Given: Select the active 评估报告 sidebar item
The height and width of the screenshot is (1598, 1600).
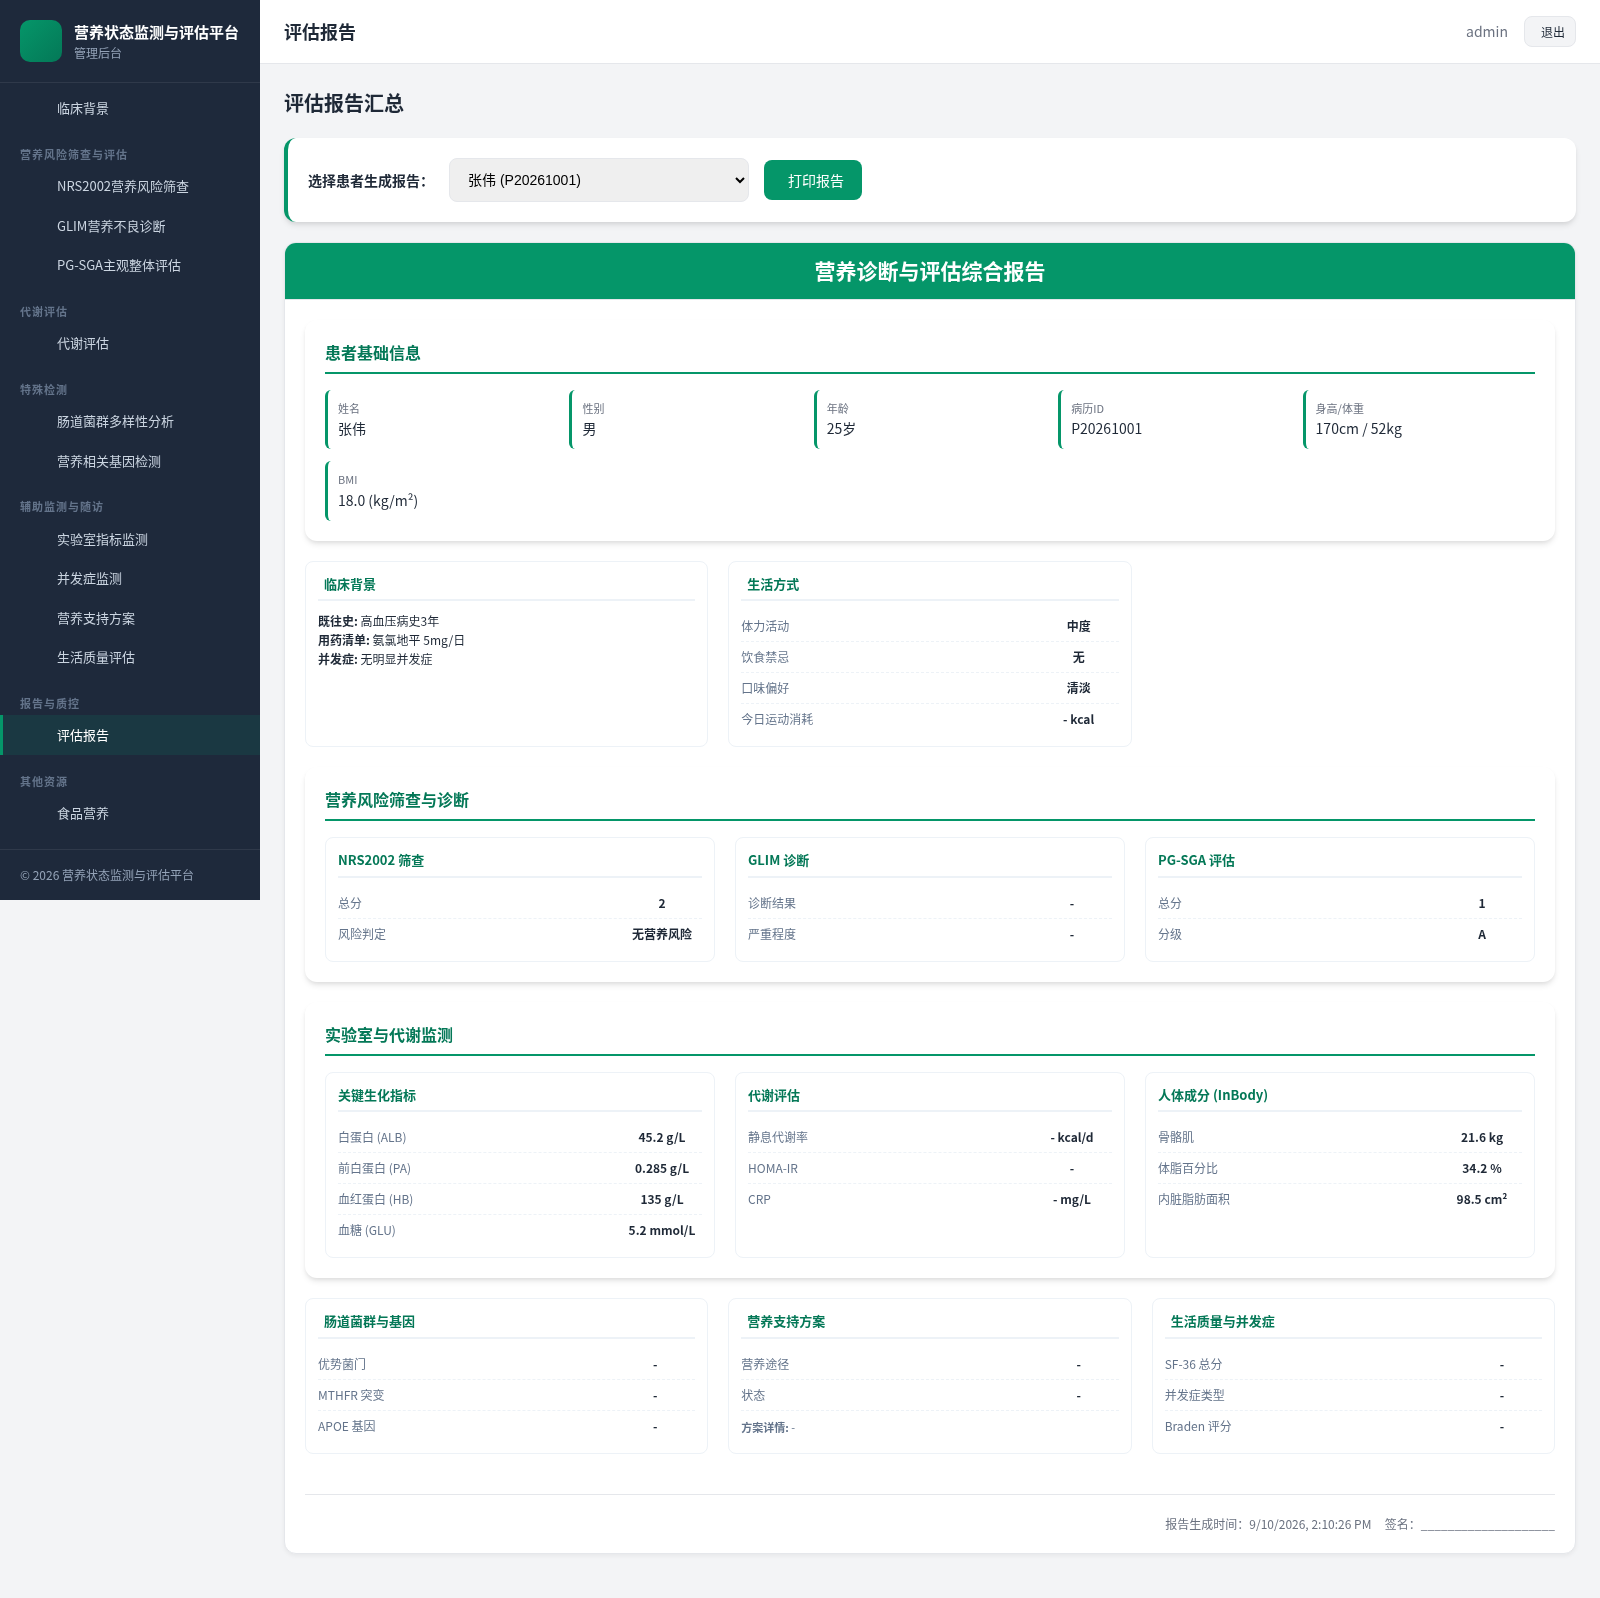Looking at the screenshot, I should point(130,735).
